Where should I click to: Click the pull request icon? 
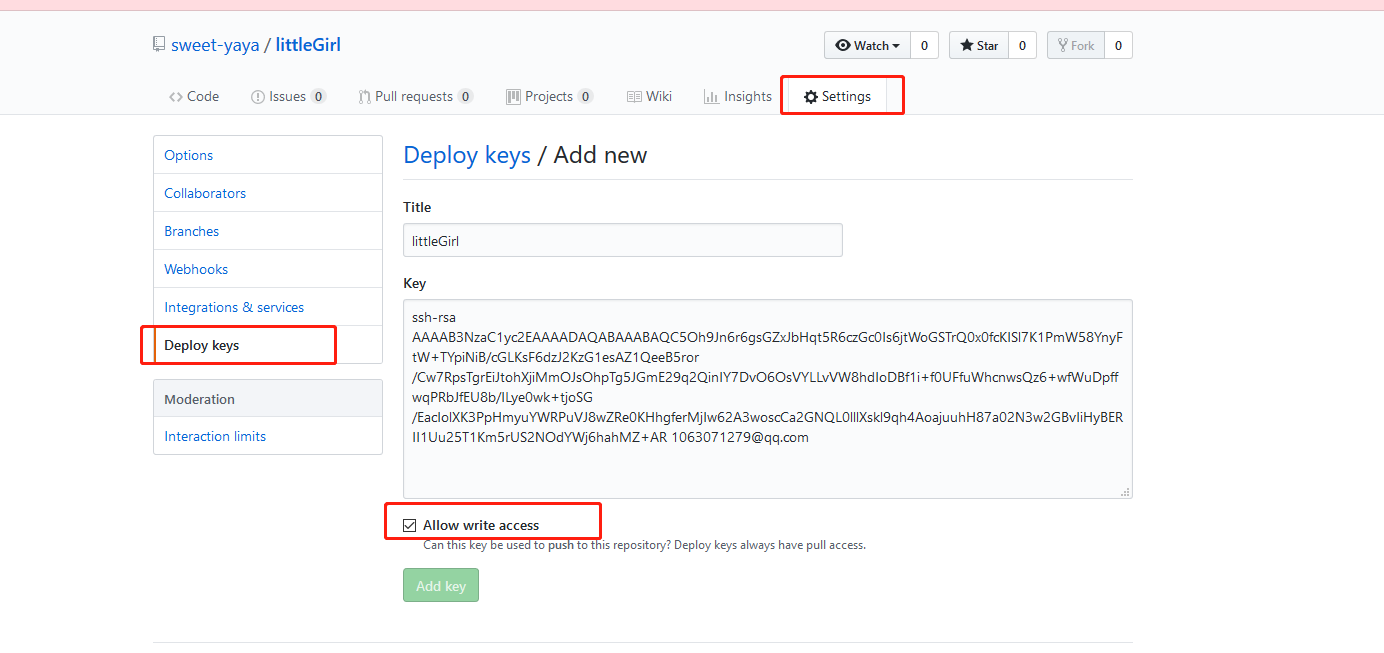tap(364, 97)
